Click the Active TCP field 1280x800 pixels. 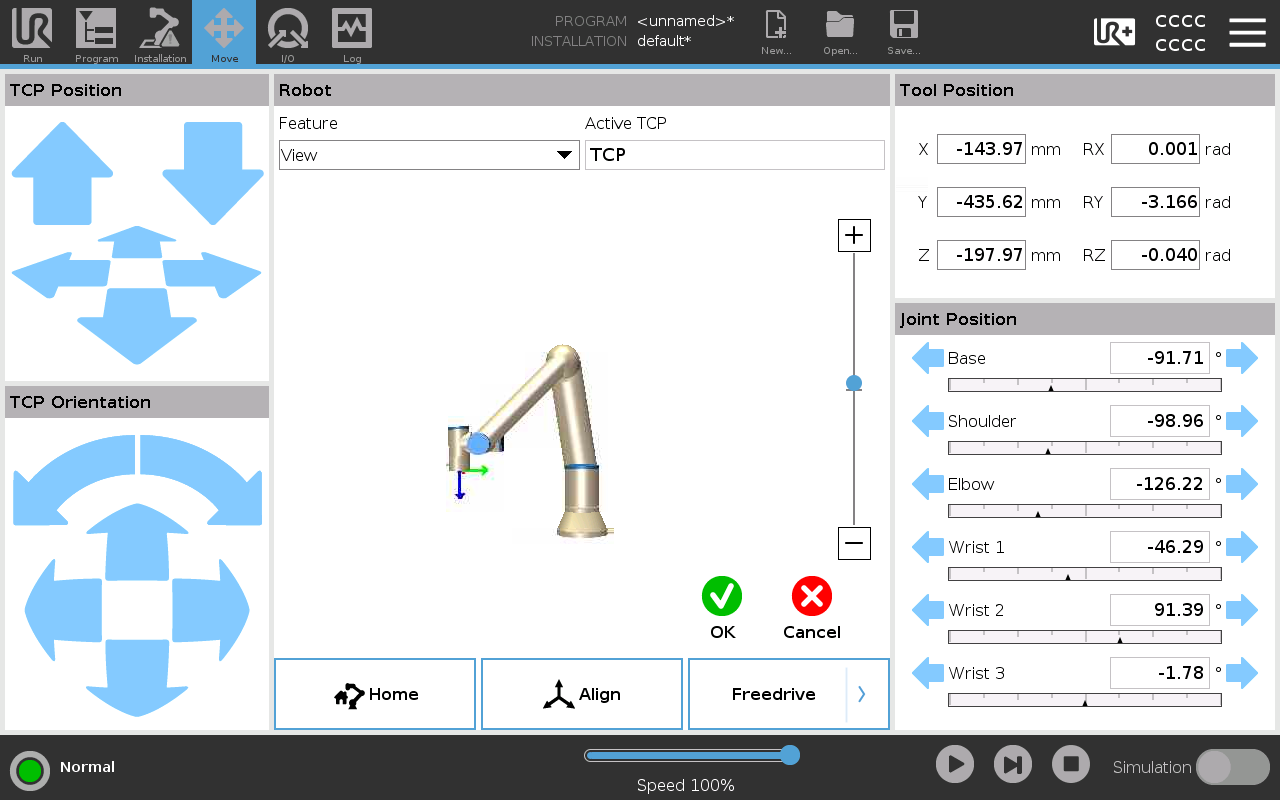click(735, 155)
